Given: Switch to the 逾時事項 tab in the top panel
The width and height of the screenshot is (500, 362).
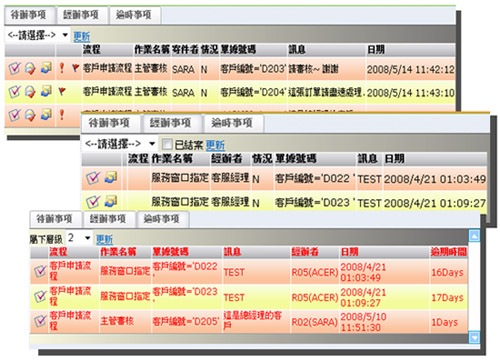Looking at the screenshot, I should [x=134, y=15].
